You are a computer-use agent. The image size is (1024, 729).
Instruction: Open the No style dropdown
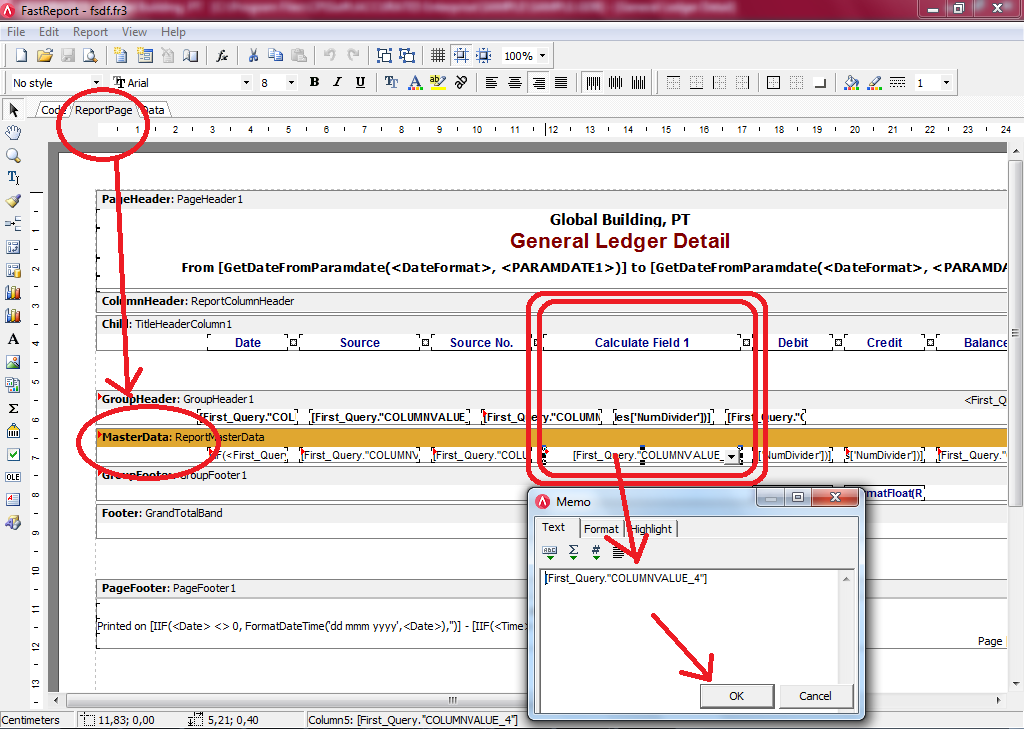click(x=96, y=83)
